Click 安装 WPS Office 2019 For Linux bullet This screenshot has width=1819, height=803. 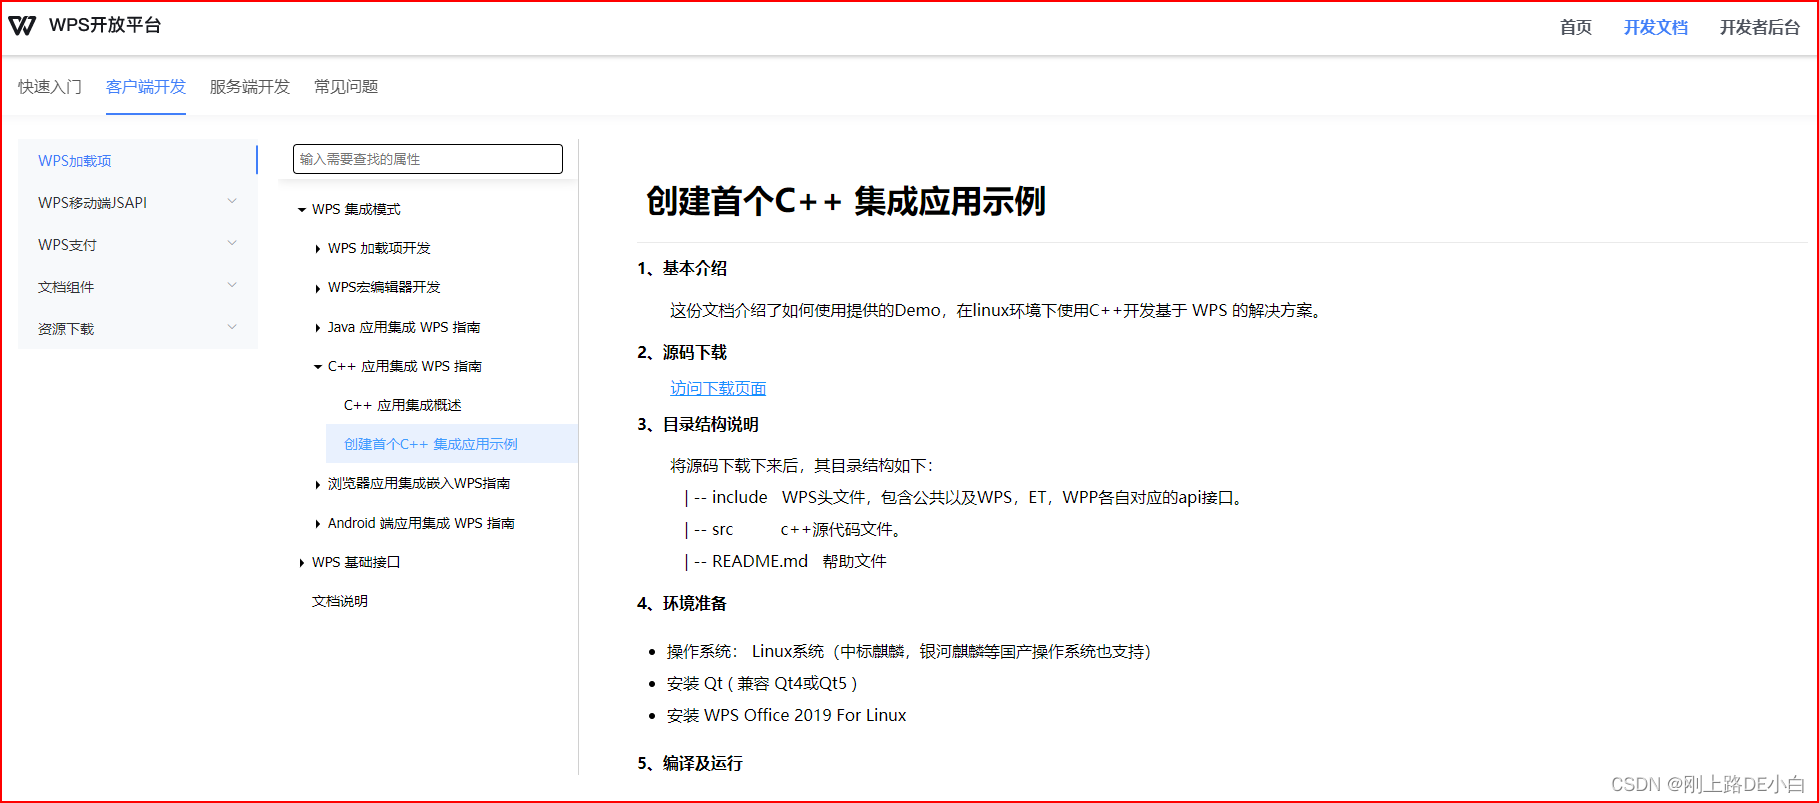787,715
